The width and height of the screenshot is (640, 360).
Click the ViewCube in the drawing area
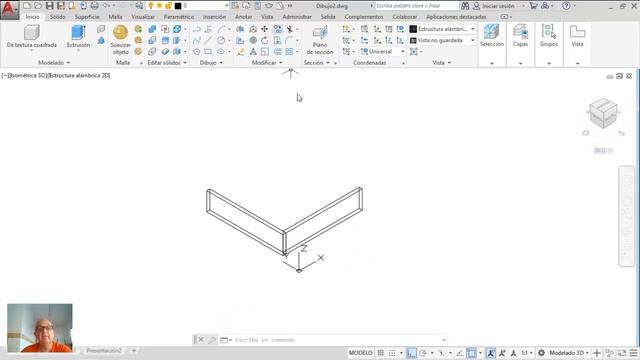[x=603, y=113]
